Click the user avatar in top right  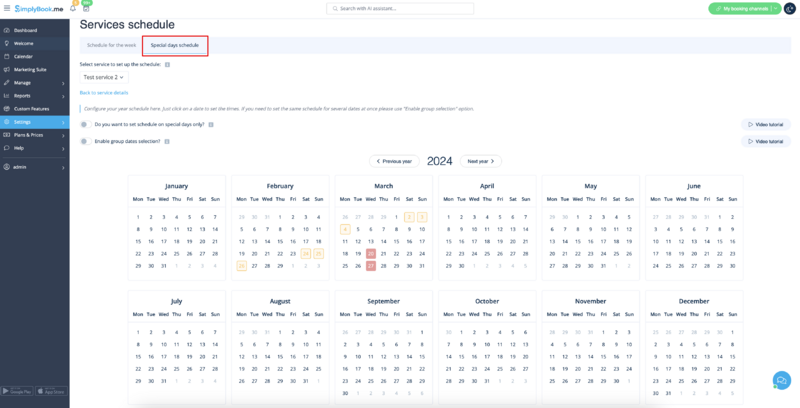tap(790, 9)
